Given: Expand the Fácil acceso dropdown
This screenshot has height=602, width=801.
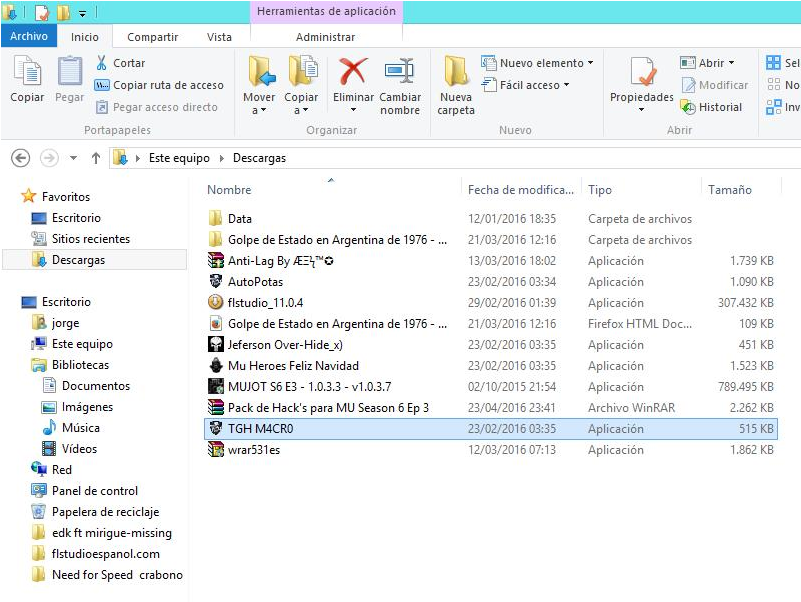Looking at the screenshot, I should coord(566,85).
